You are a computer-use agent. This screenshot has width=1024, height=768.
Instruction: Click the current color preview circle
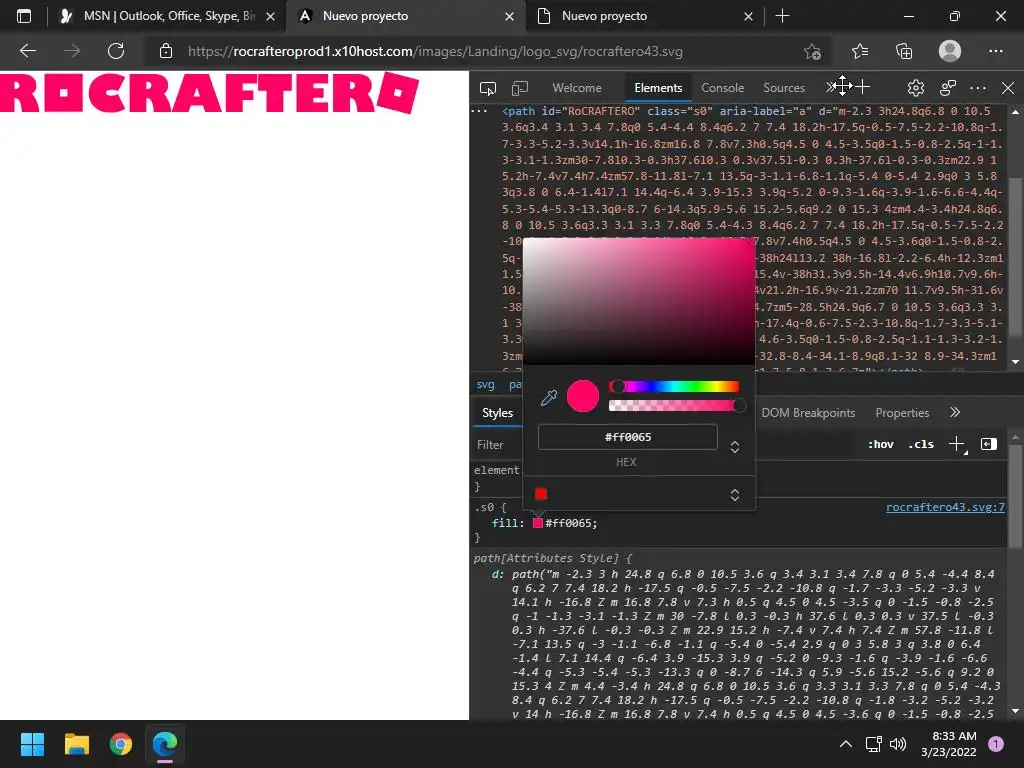[x=583, y=396]
